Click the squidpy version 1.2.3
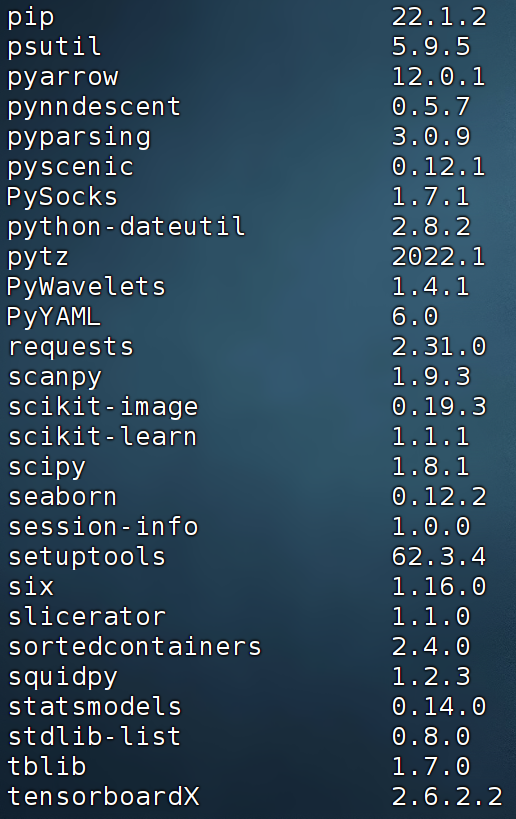The image size is (516, 819). tap(431, 677)
